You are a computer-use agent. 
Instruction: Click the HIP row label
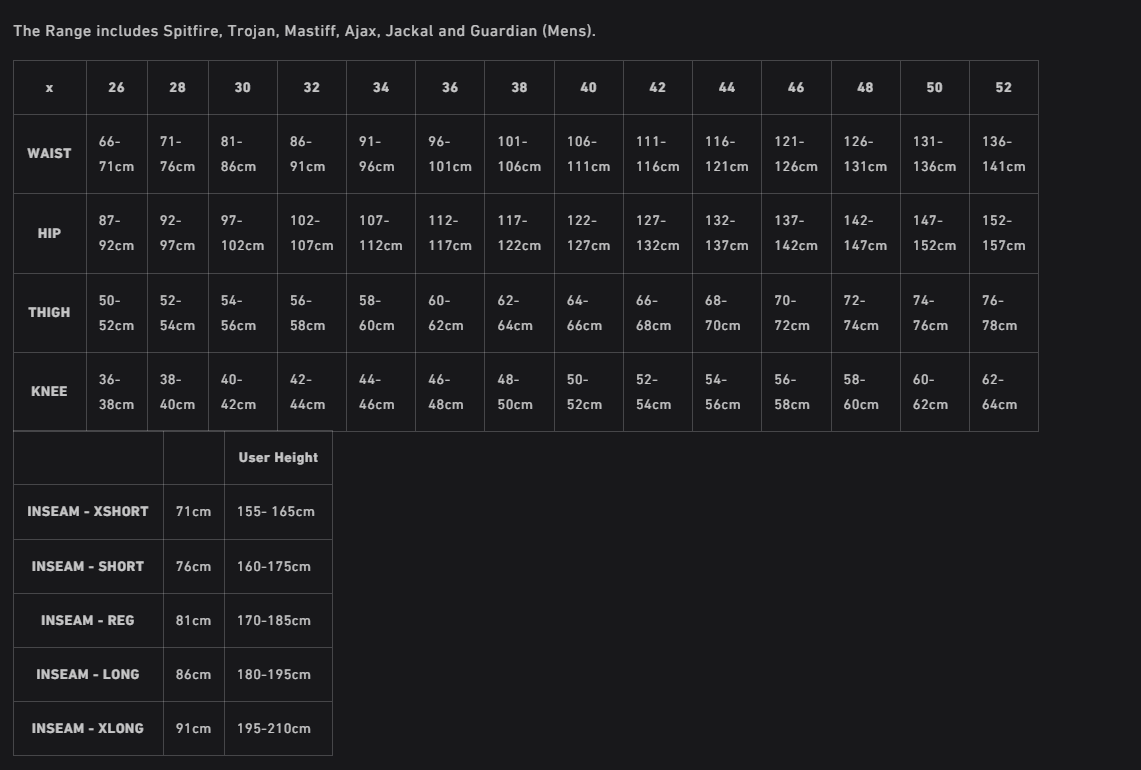tap(49, 234)
